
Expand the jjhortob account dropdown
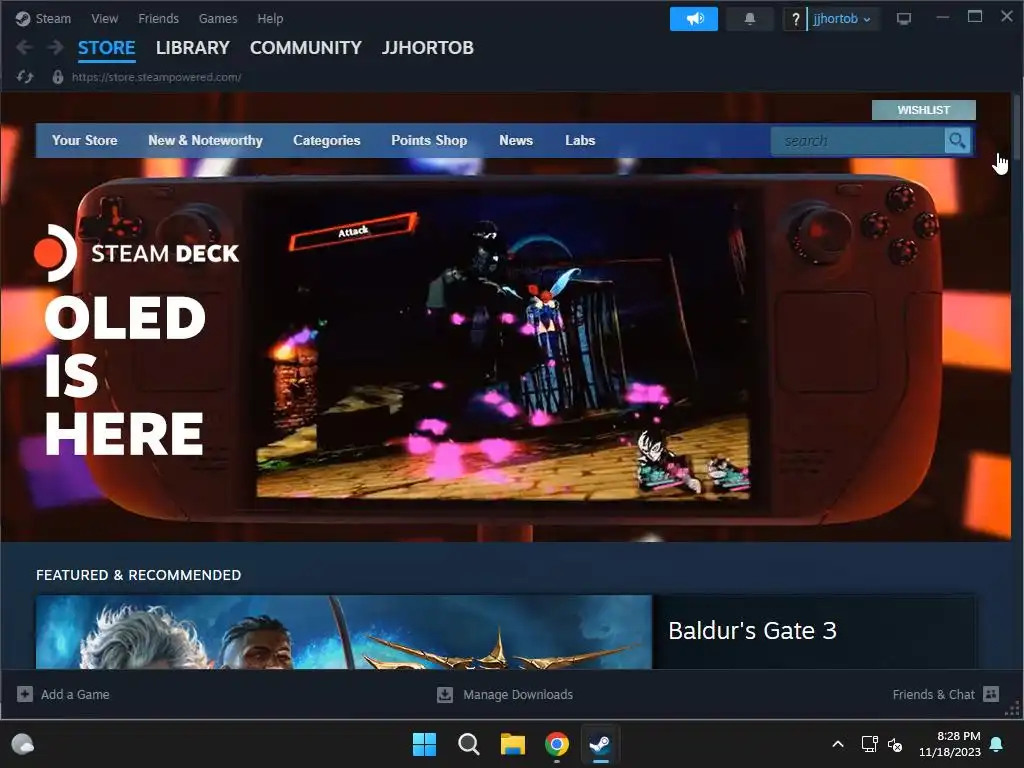[x=842, y=19]
